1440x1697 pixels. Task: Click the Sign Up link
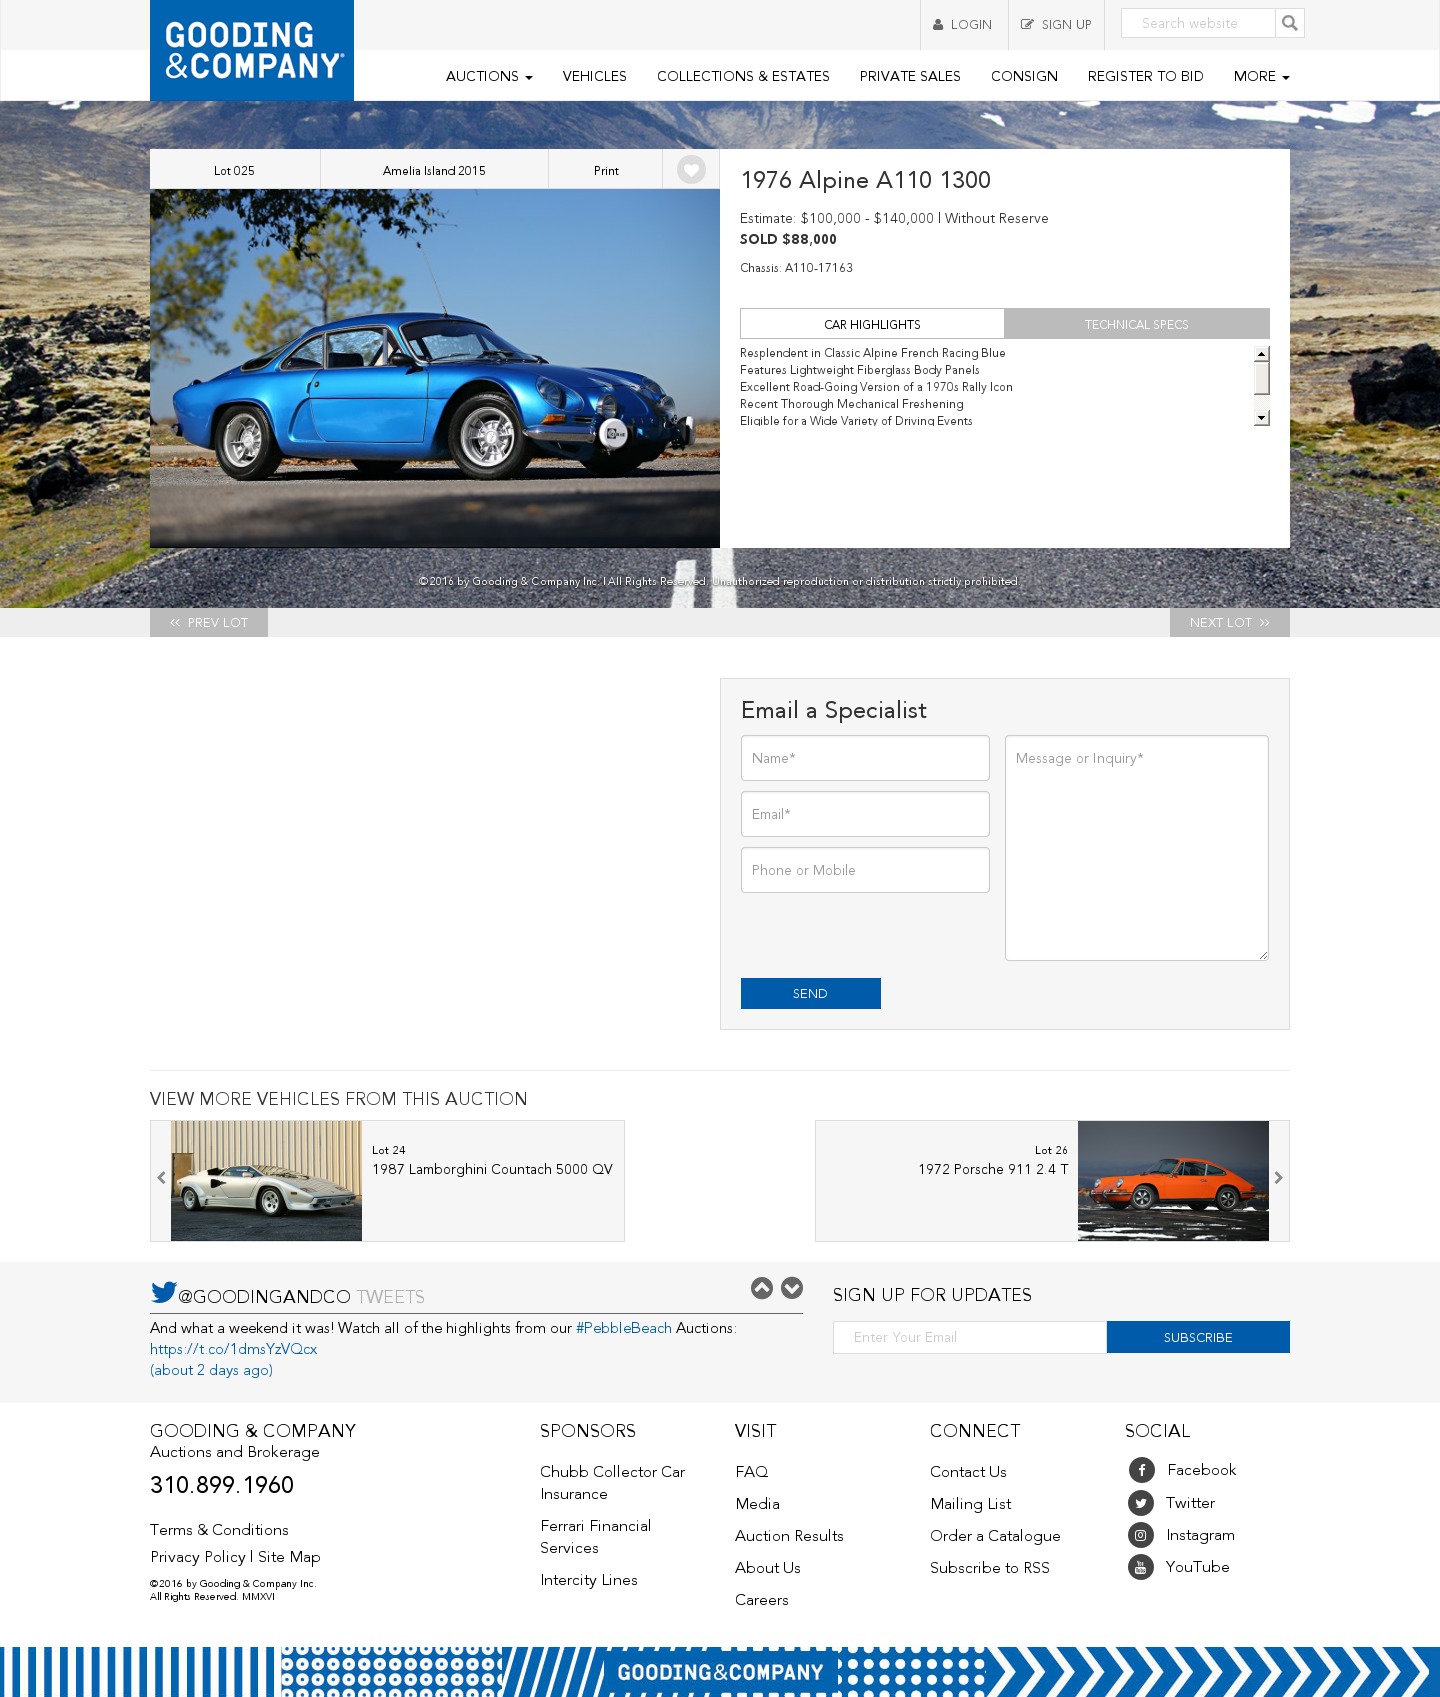click(1056, 25)
